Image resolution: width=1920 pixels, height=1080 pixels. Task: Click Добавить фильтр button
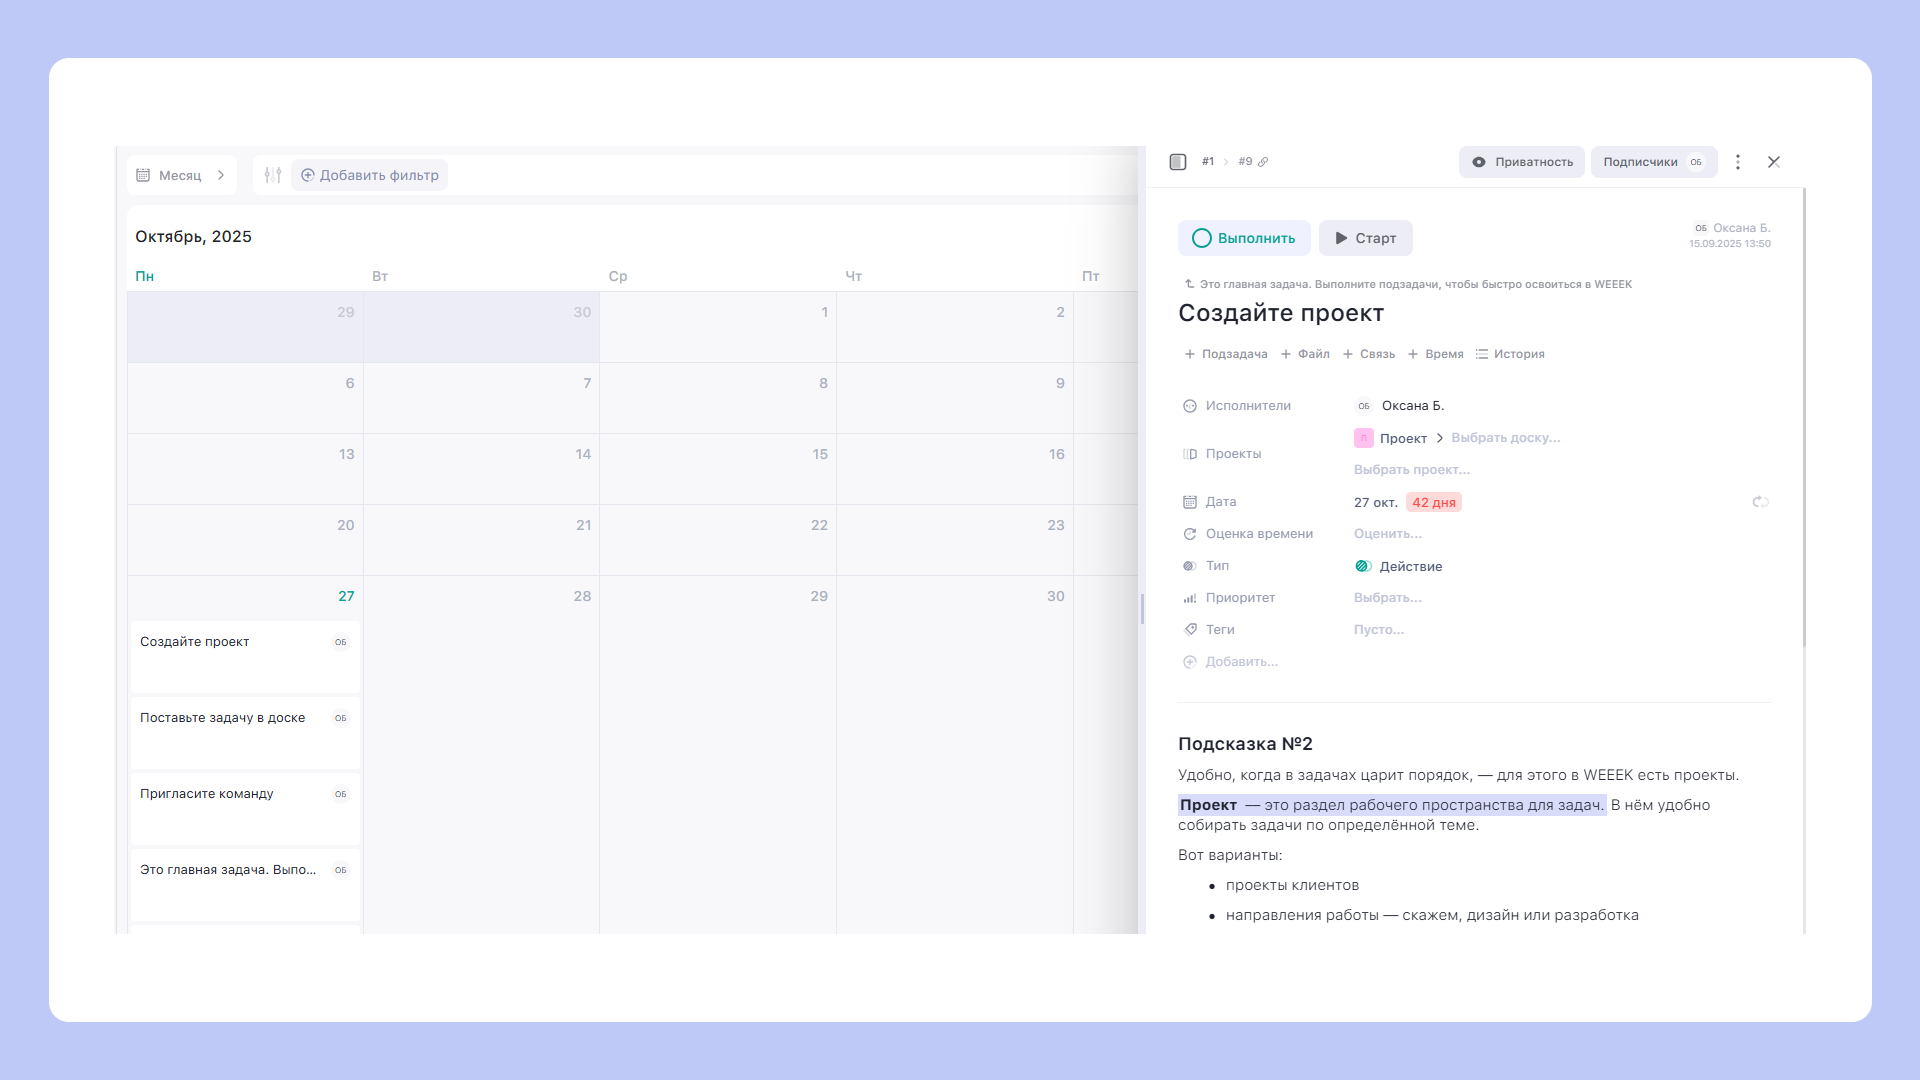coord(370,175)
